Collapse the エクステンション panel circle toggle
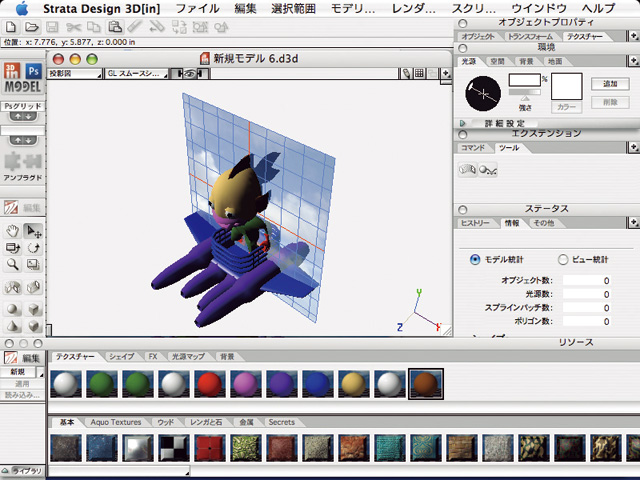 click(x=462, y=134)
